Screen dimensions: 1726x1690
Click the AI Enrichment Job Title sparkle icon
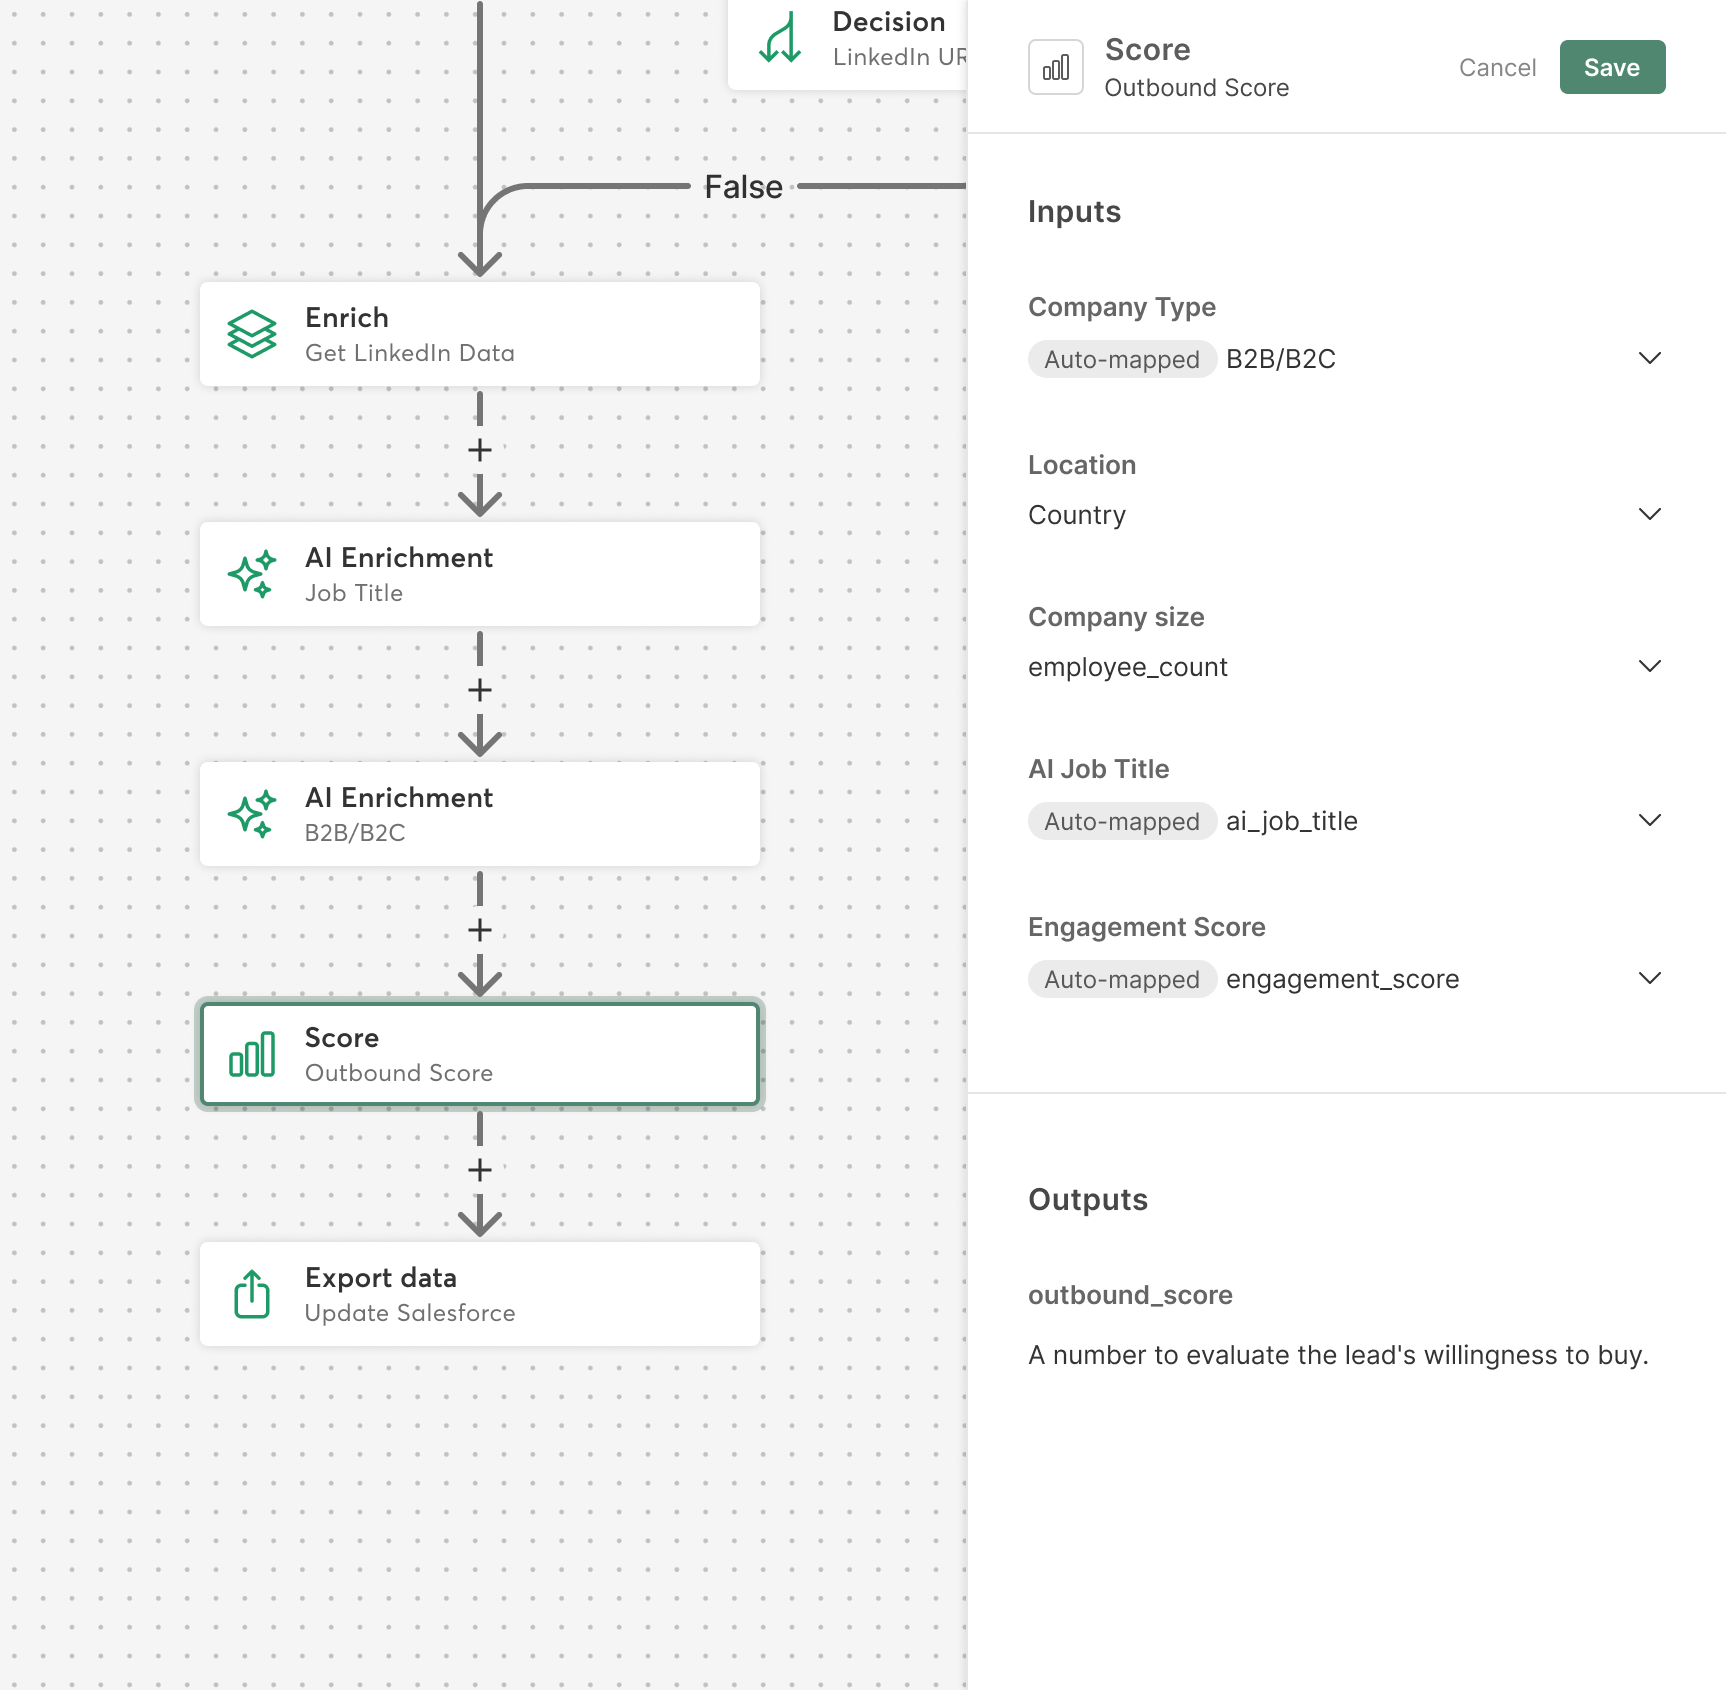point(252,574)
